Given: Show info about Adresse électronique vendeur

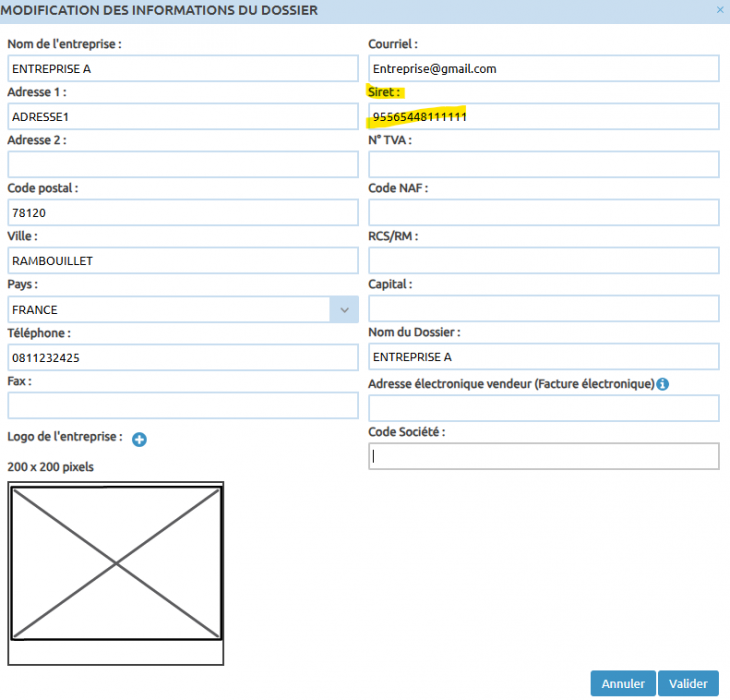Looking at the screenshot, I should (662, 384).
